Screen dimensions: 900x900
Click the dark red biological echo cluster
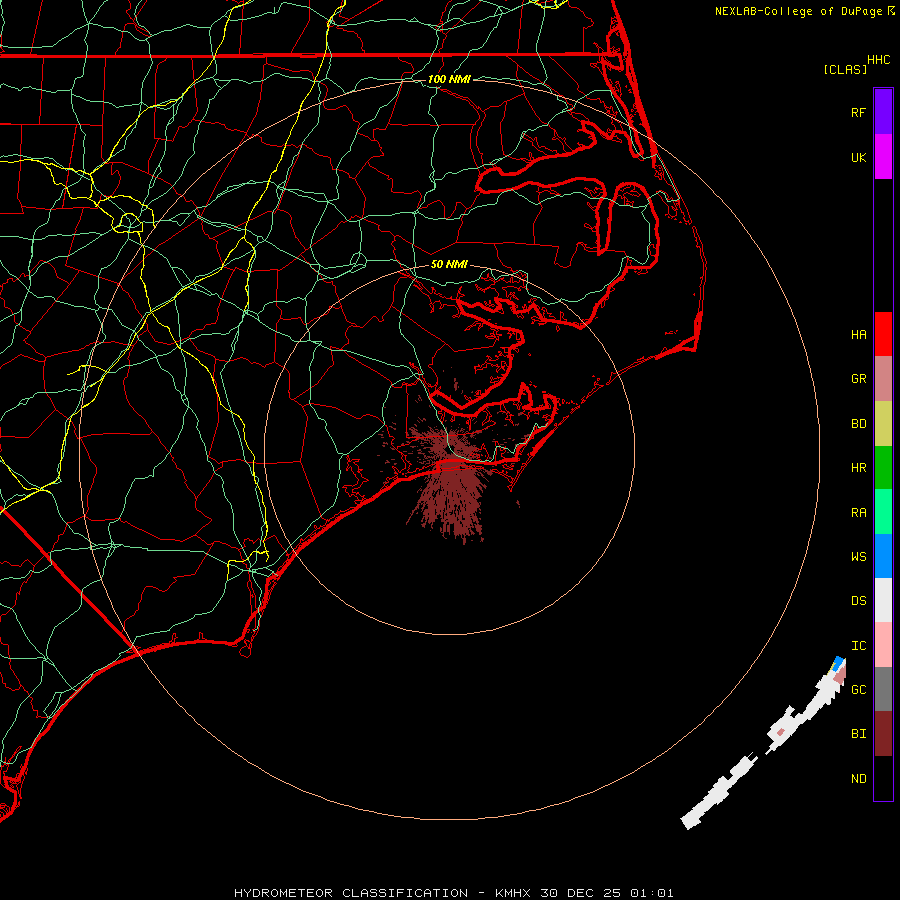coord(451,488)
